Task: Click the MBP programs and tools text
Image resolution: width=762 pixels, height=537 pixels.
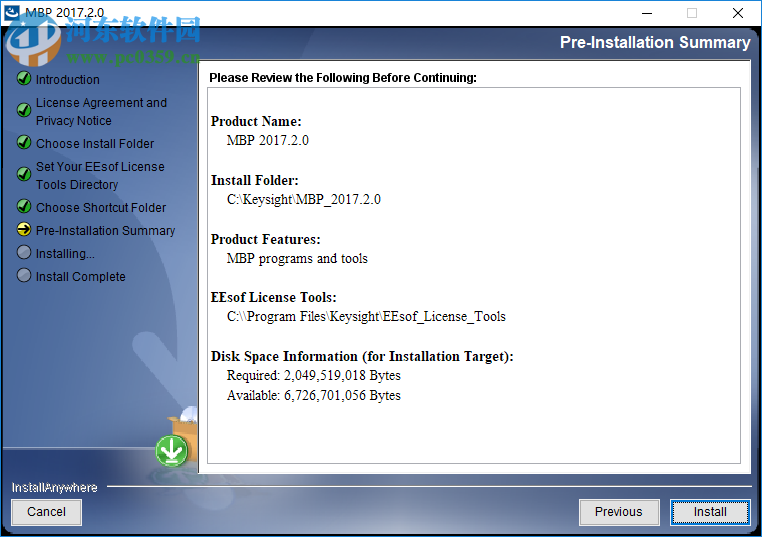Action: point(297,259)
